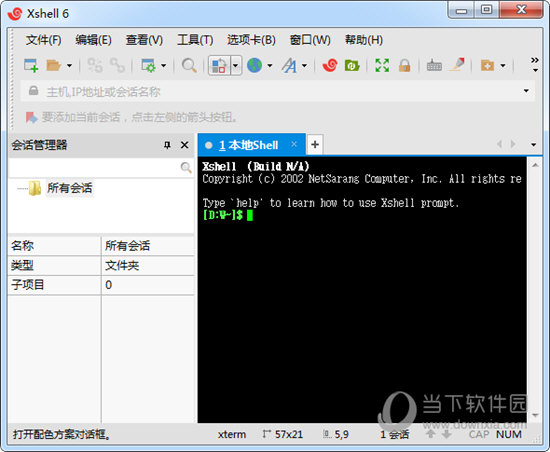Click the session manager search magnifier
550x452 pixels.
[x=186, y=168]
